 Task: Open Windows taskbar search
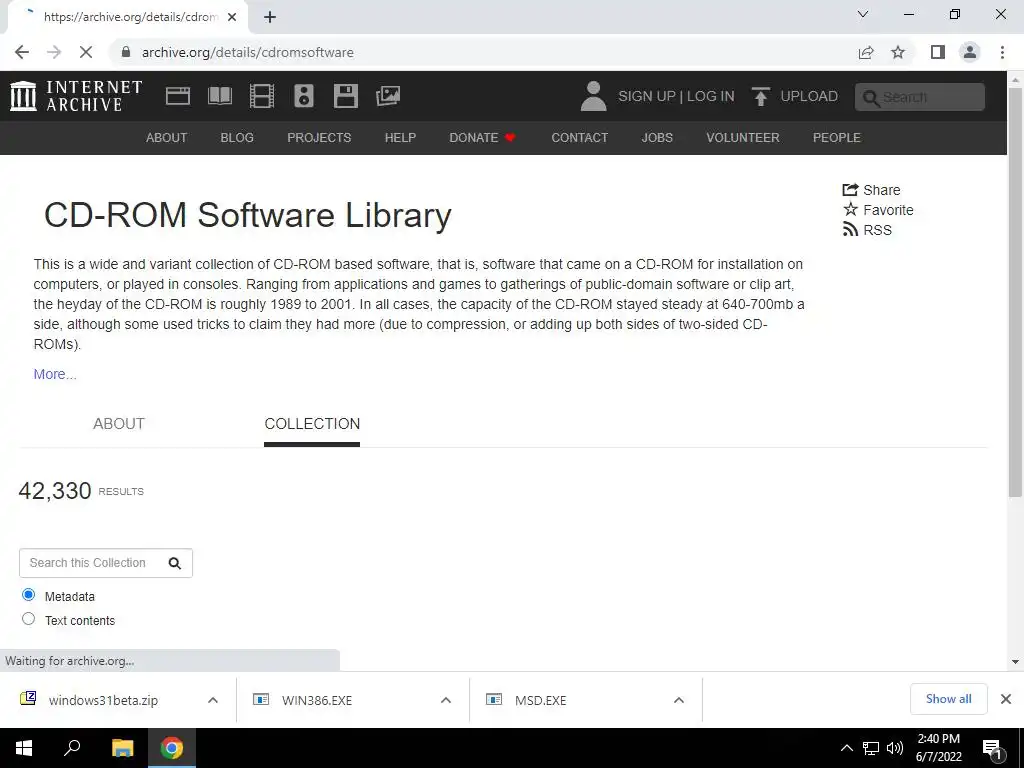(x=72, y=748)
